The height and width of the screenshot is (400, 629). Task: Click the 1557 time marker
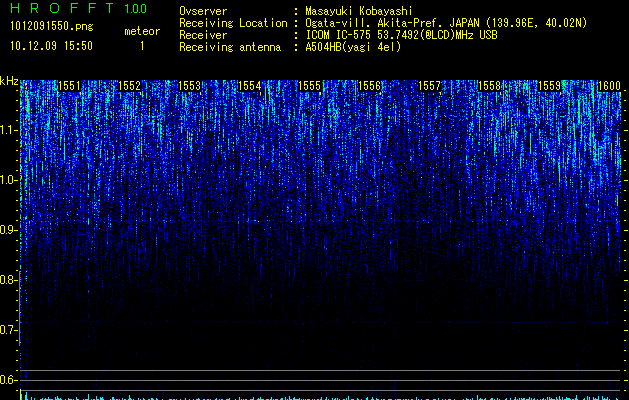tap(430, 86)
